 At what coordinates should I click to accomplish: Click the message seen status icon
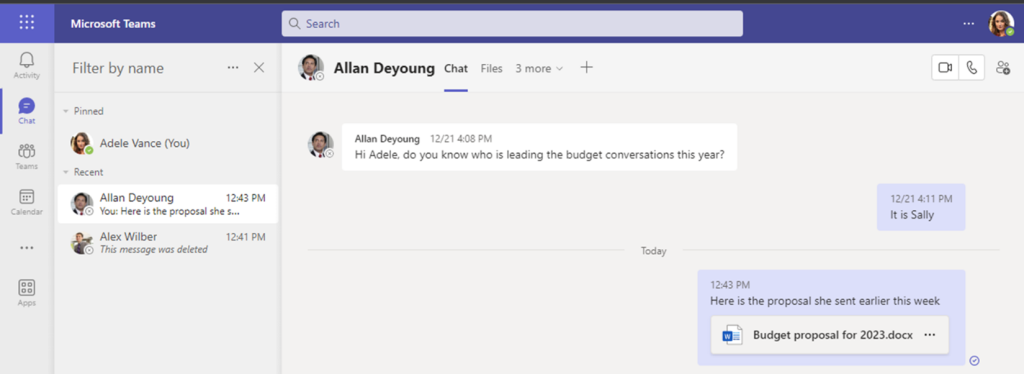[975, 360]
